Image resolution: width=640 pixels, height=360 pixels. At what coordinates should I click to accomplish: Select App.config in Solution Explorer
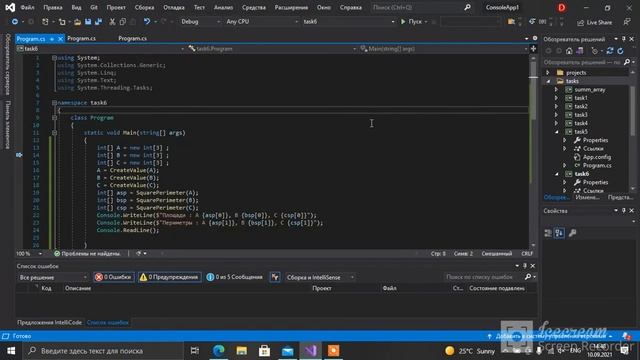[597, 157]
